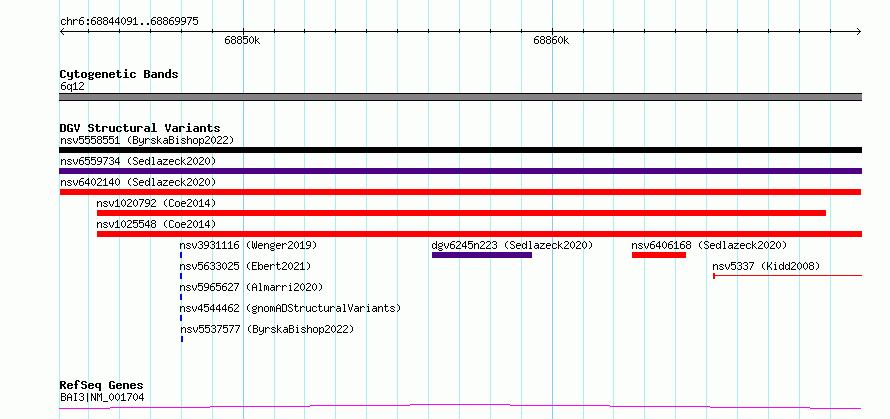890x419 pixels.
Task: Click the 6q12 band label
Action: pos(72,87)
